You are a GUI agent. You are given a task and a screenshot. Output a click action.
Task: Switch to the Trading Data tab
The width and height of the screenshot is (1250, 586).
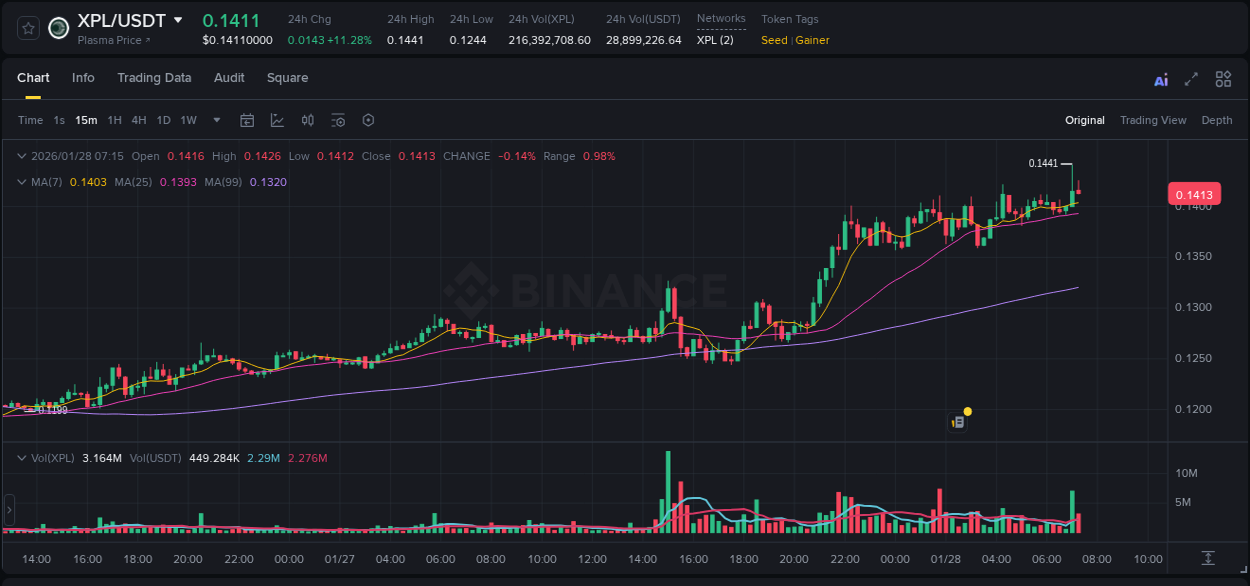(x=154, y=78)
